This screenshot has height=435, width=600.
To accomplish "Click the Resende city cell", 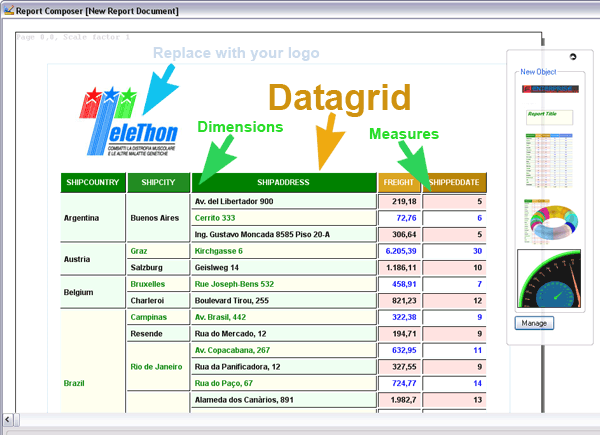I will click(158, 334).
